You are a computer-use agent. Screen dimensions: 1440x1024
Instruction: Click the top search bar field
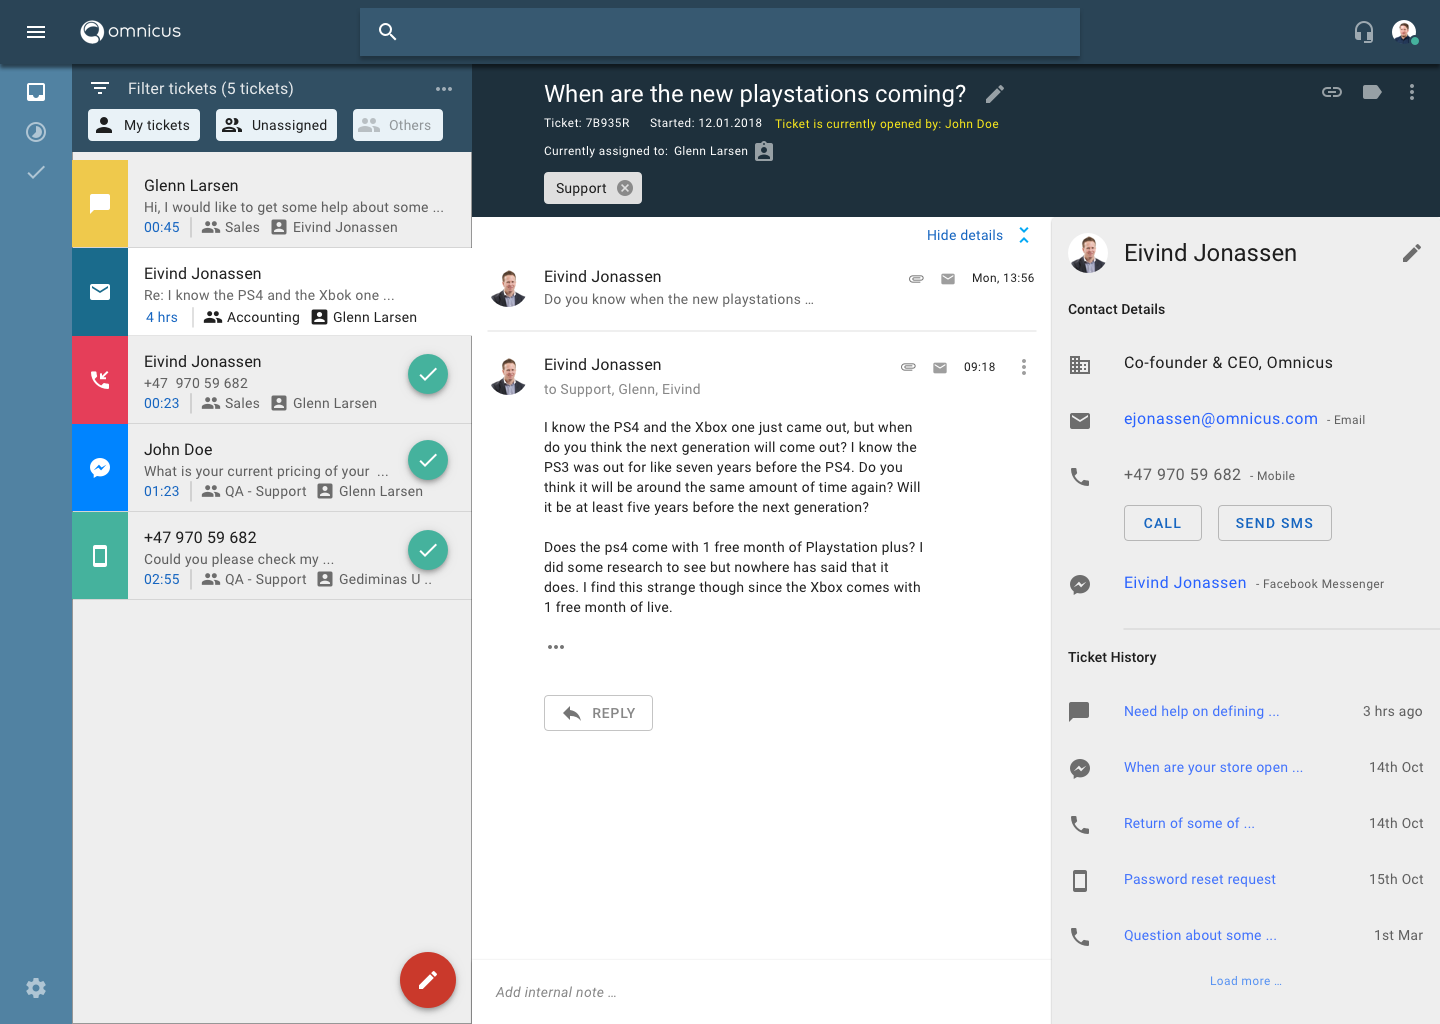[x=720, y=32]
